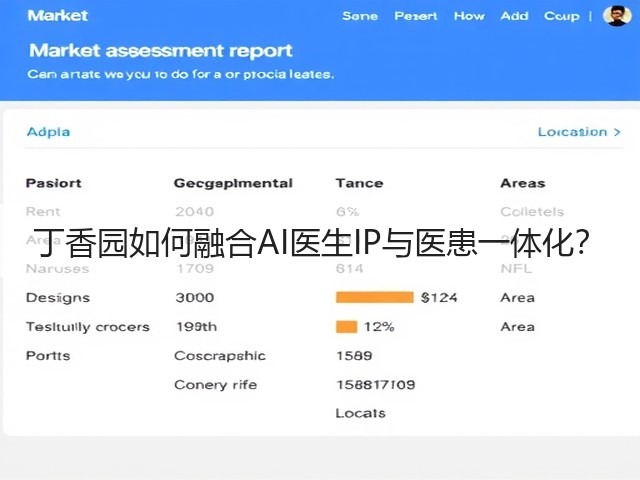The width and height of the screenshot is (640, 480).
Task: Open the Sene menu item
Action: pyautogui.click(x=360, y=16)
